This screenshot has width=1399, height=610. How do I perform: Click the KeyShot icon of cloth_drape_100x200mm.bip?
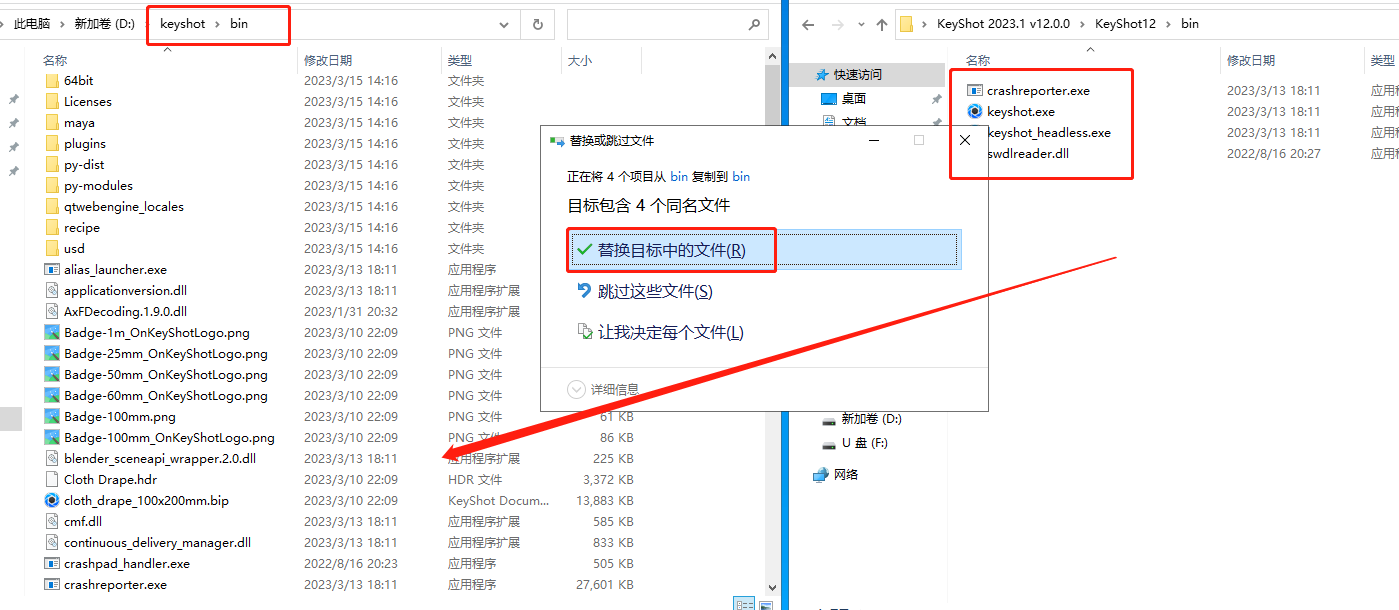[53, 500]
